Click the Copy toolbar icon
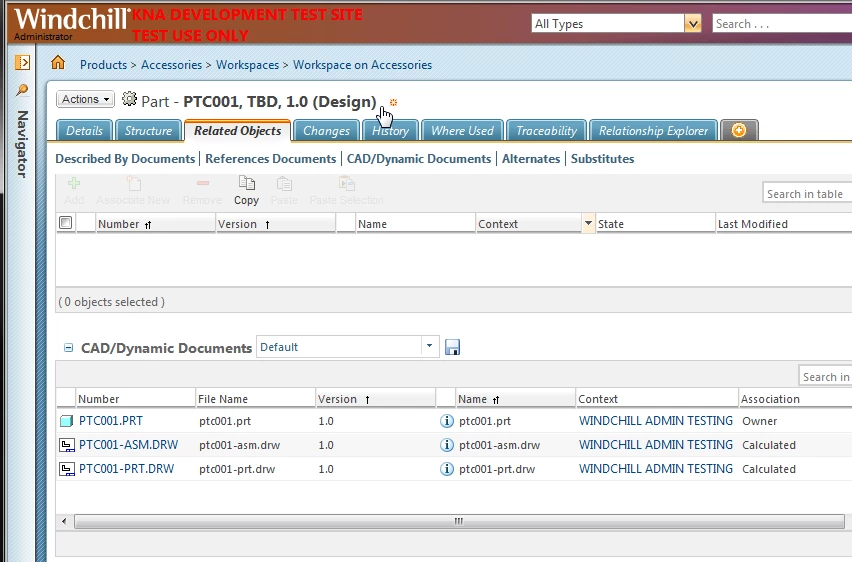The width and height of the screenshot is (852, 562). (247, 183)
